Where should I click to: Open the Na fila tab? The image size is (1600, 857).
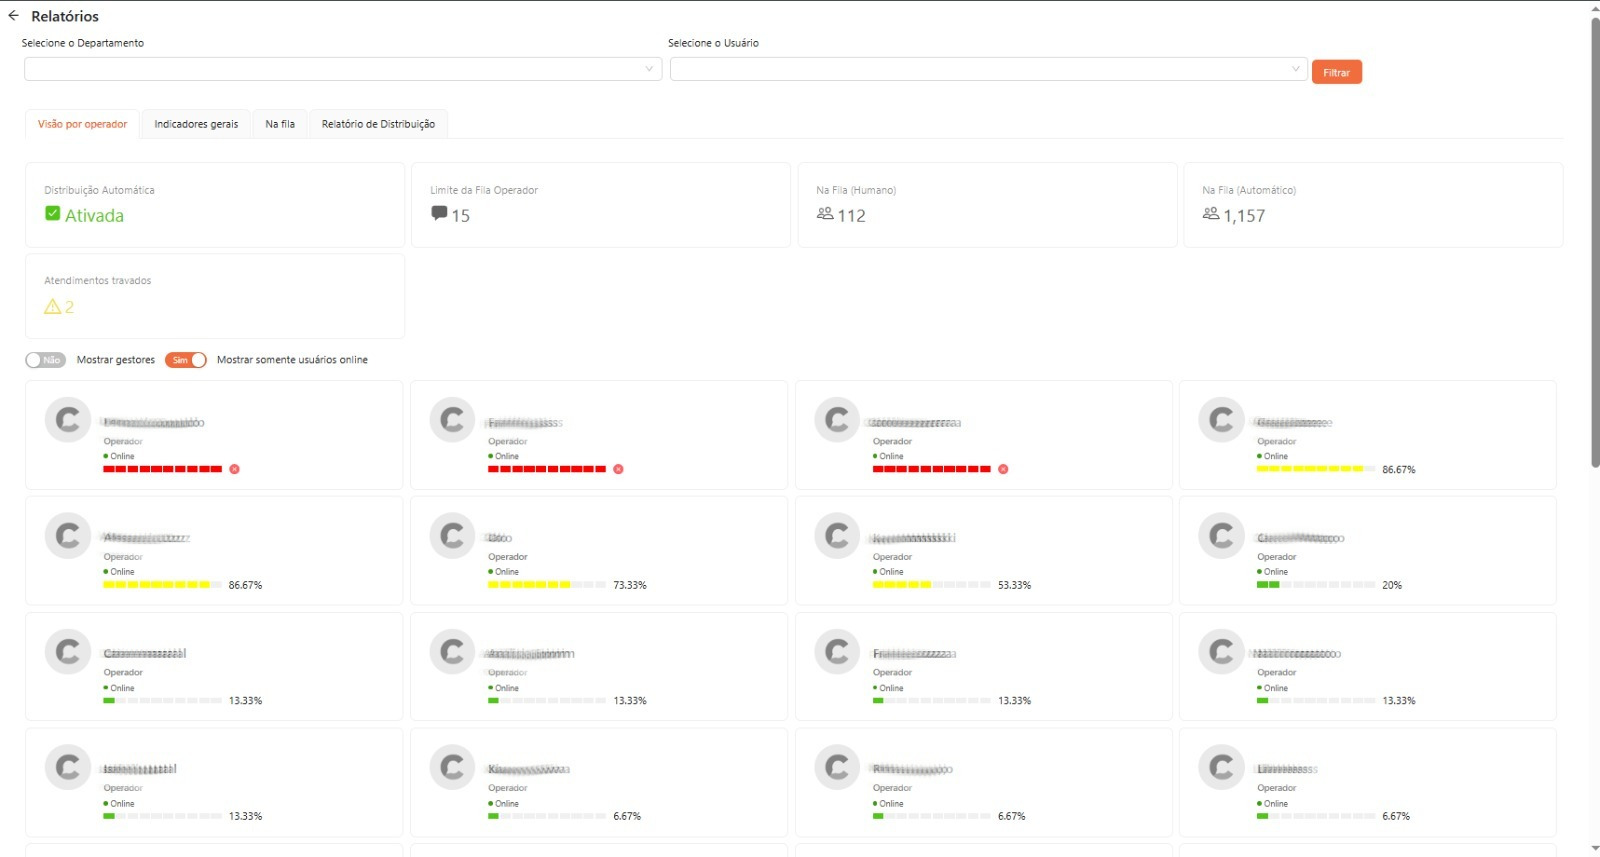click(280, 124)
